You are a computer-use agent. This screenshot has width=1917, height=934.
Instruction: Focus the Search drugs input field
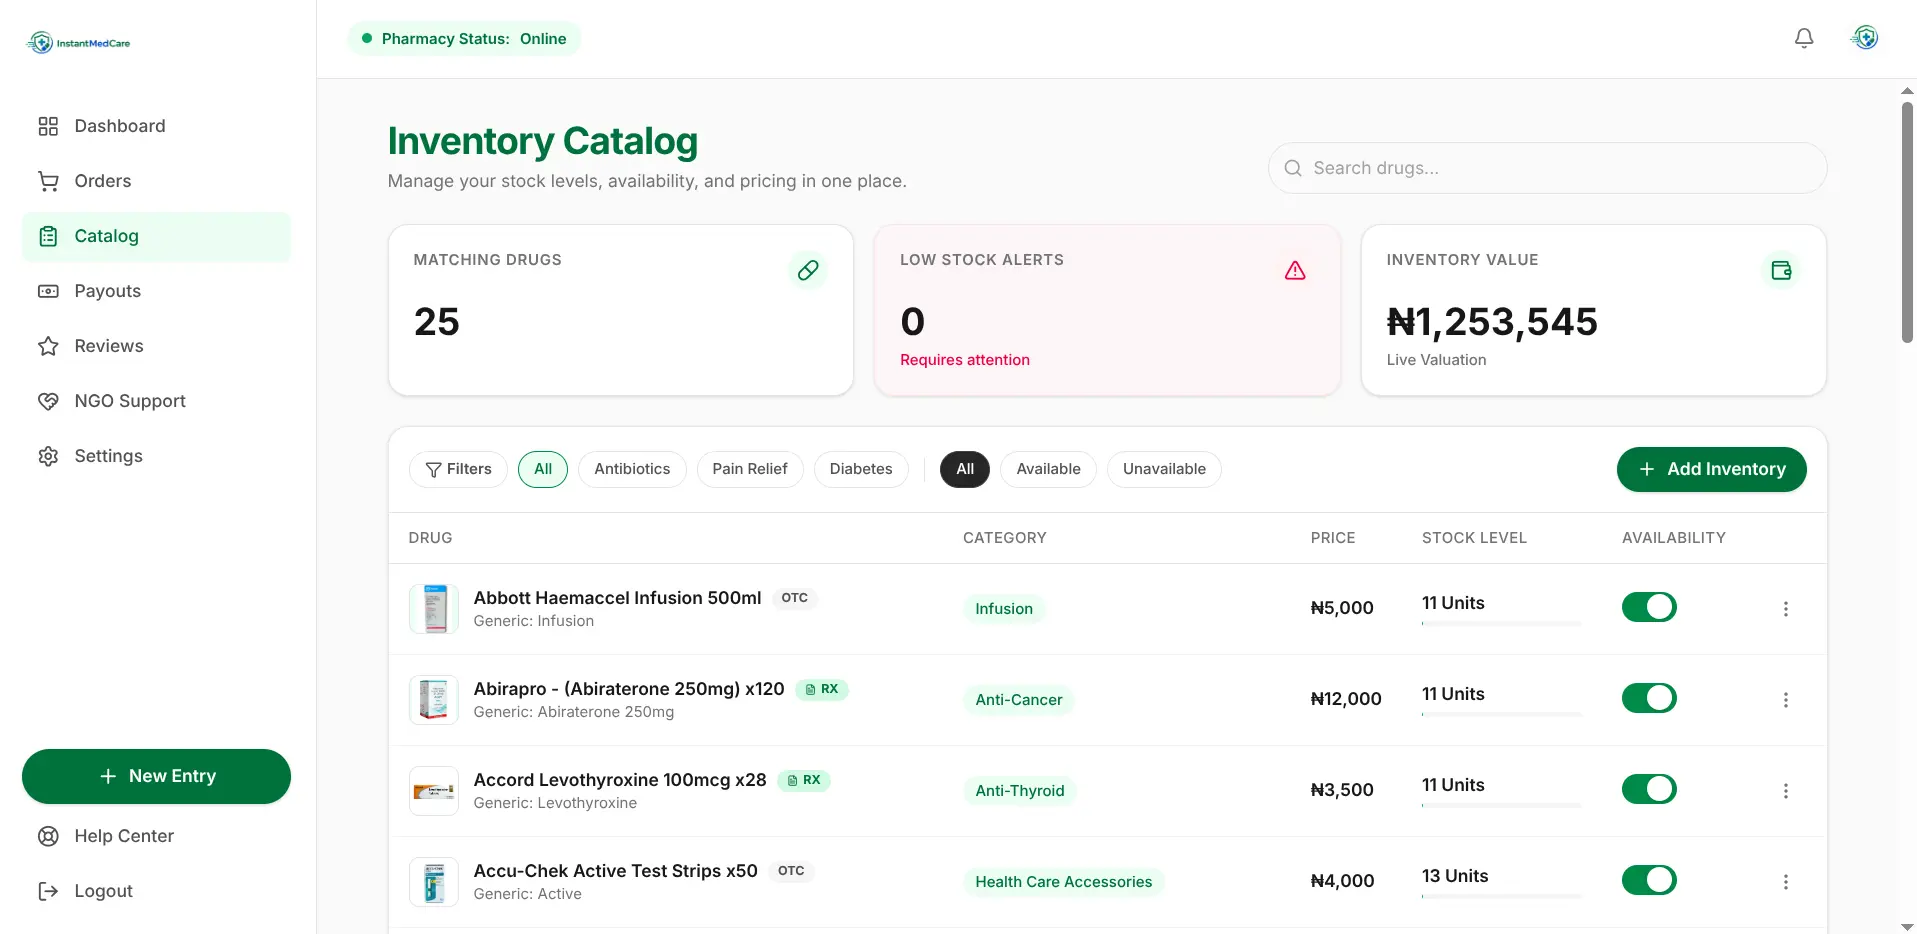(x=1547, y=168)
